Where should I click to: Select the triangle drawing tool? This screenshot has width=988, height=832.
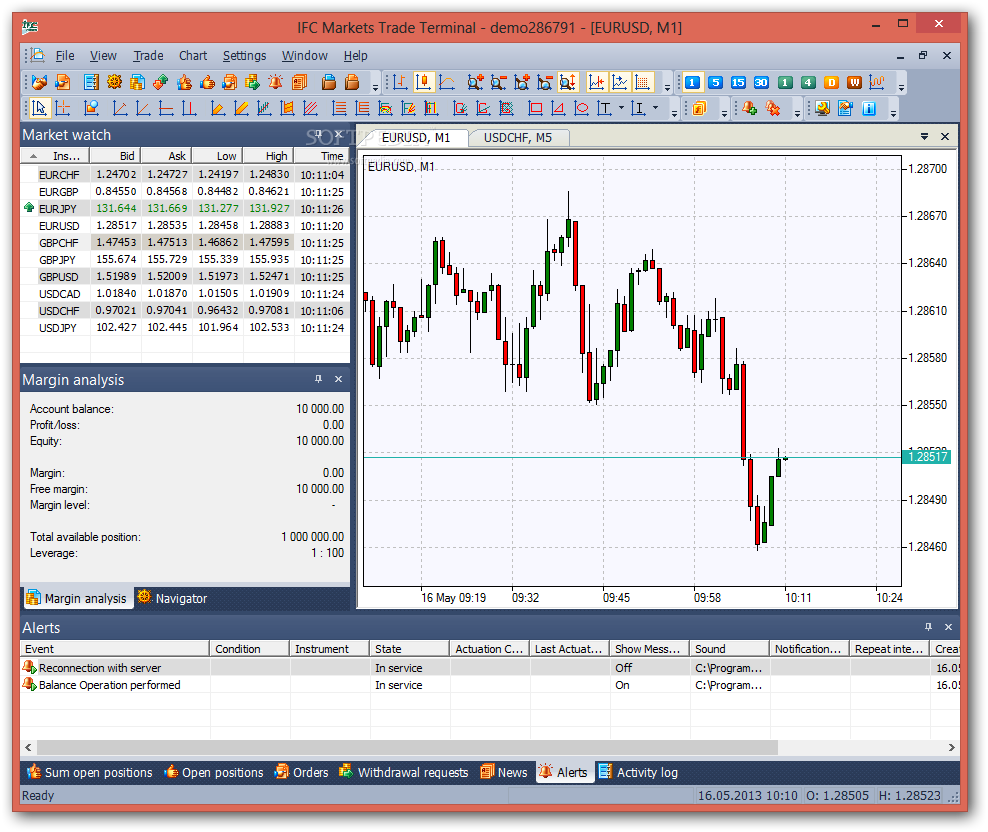(558, 109)
